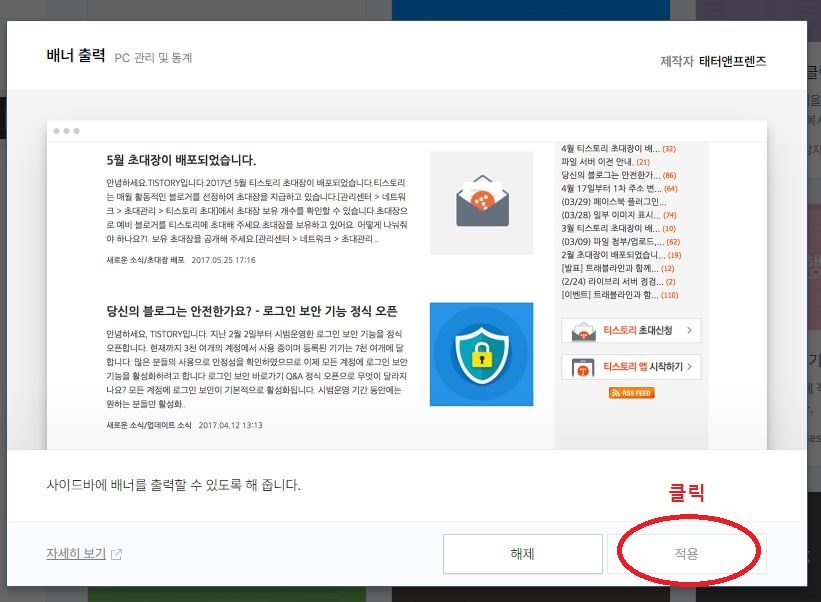Click external link icon beside 자세히 보기
This screenshot has height=602, width=821.
(116, 554)
